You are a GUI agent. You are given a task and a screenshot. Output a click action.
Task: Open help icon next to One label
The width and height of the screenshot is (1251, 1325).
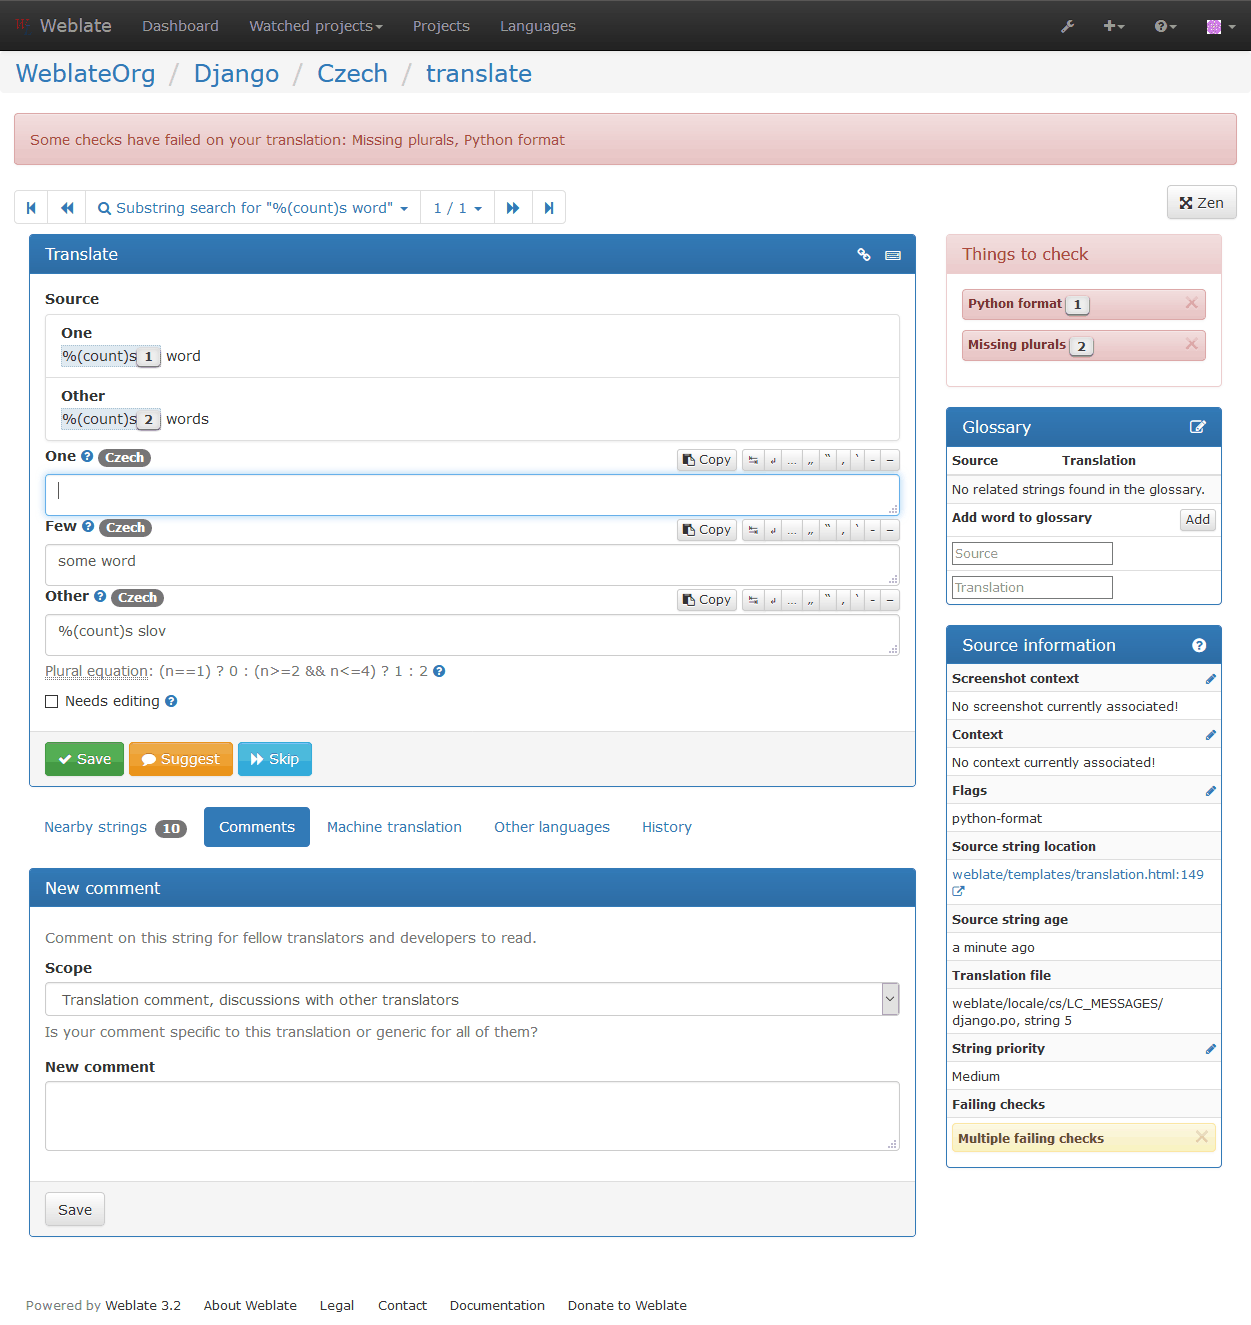(x=87, y=456)
